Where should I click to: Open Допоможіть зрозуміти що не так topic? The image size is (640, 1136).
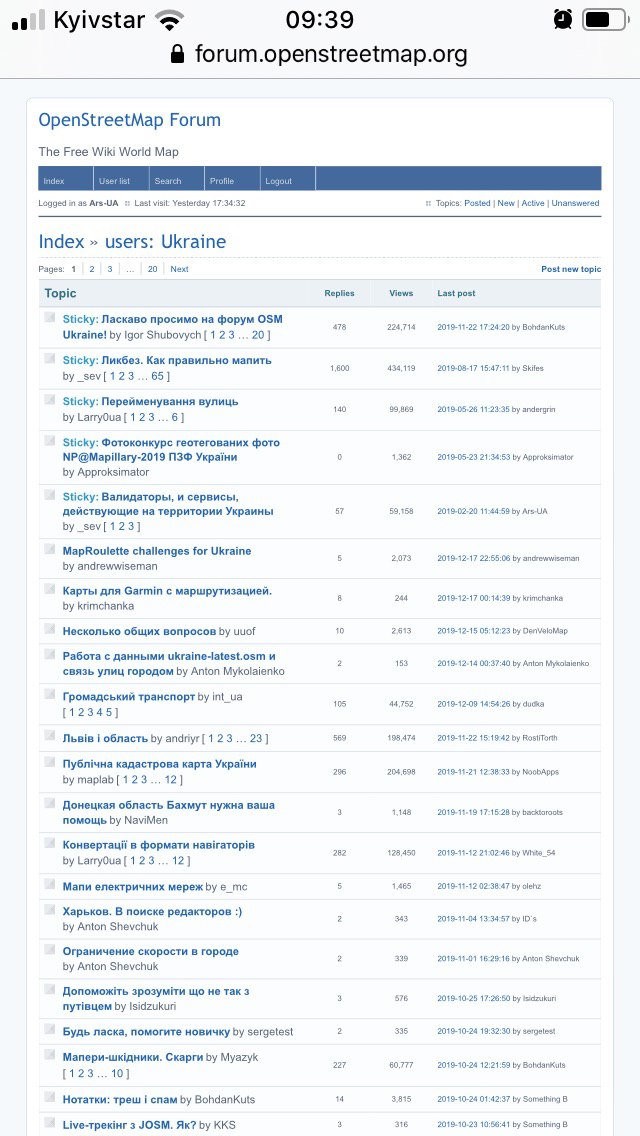(156, 998)
